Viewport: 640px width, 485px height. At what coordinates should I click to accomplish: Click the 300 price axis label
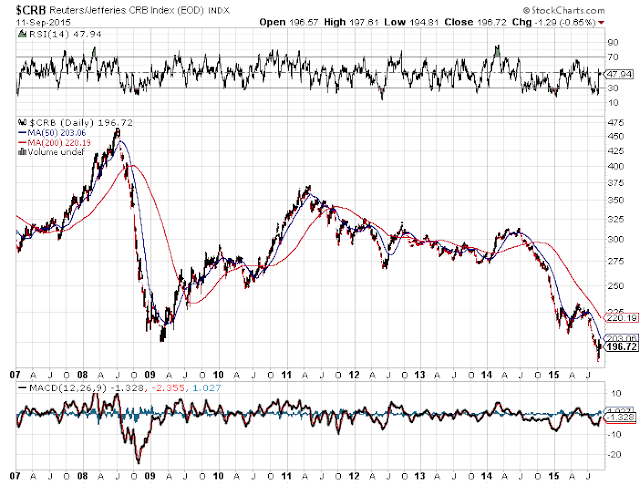click(x=616, y=239)
